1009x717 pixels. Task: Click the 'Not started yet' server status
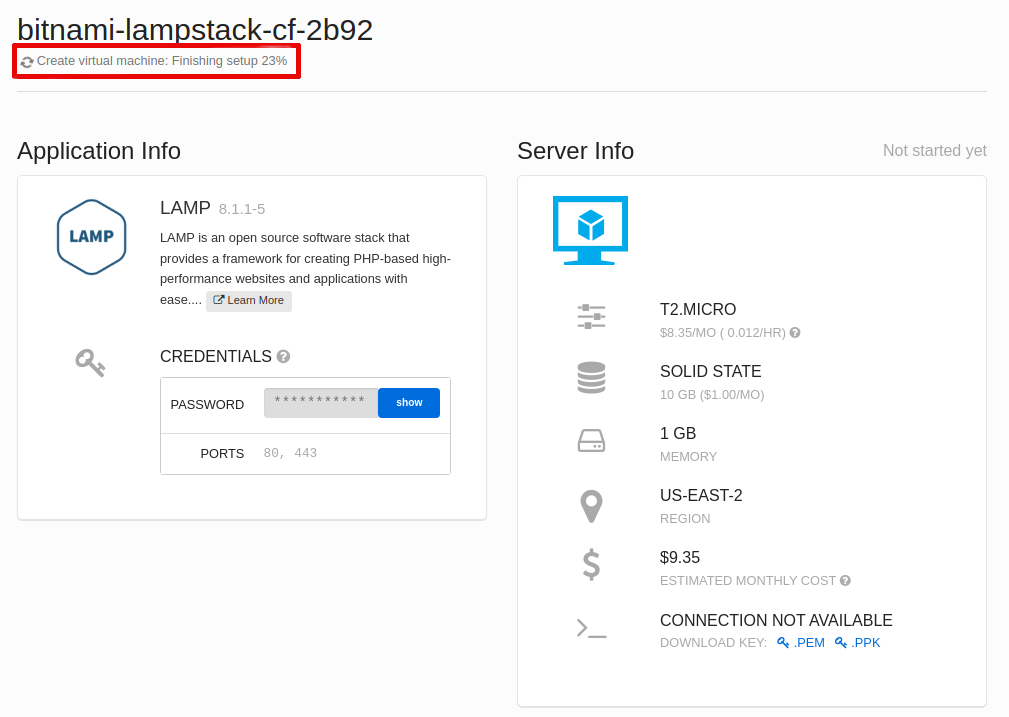[934, 151]
